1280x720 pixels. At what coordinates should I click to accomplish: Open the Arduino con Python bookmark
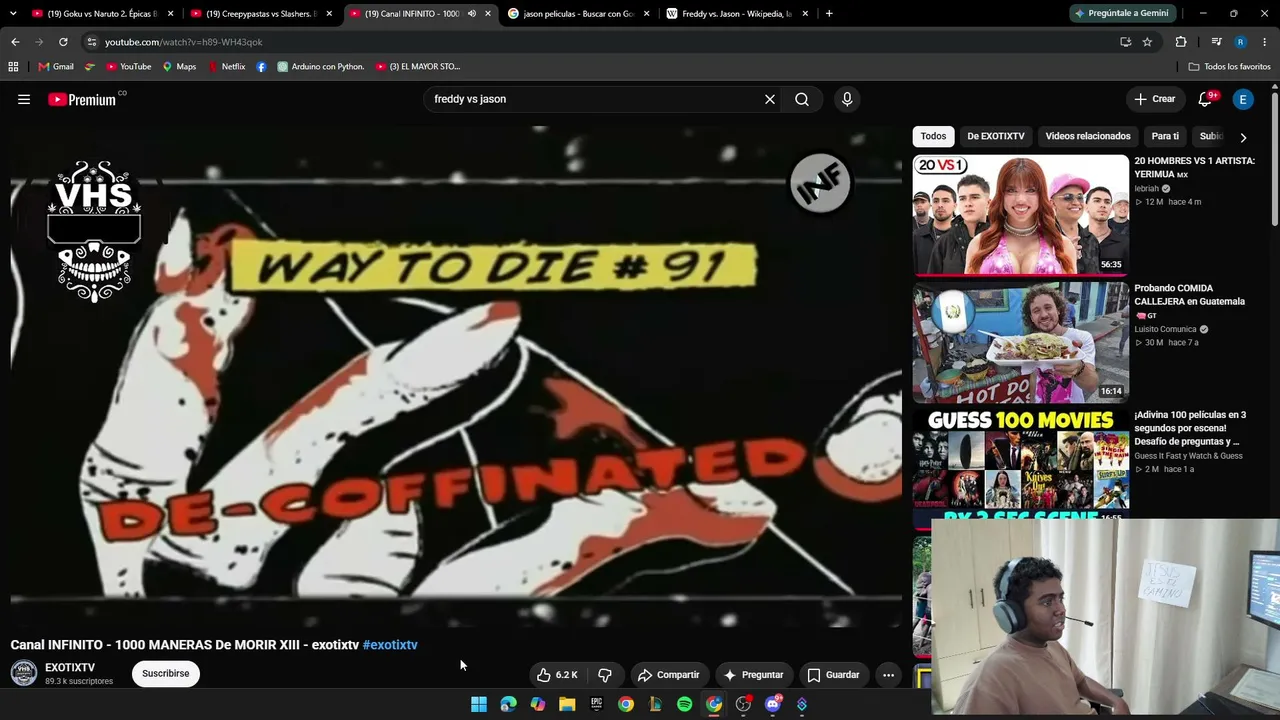point(321,67)
